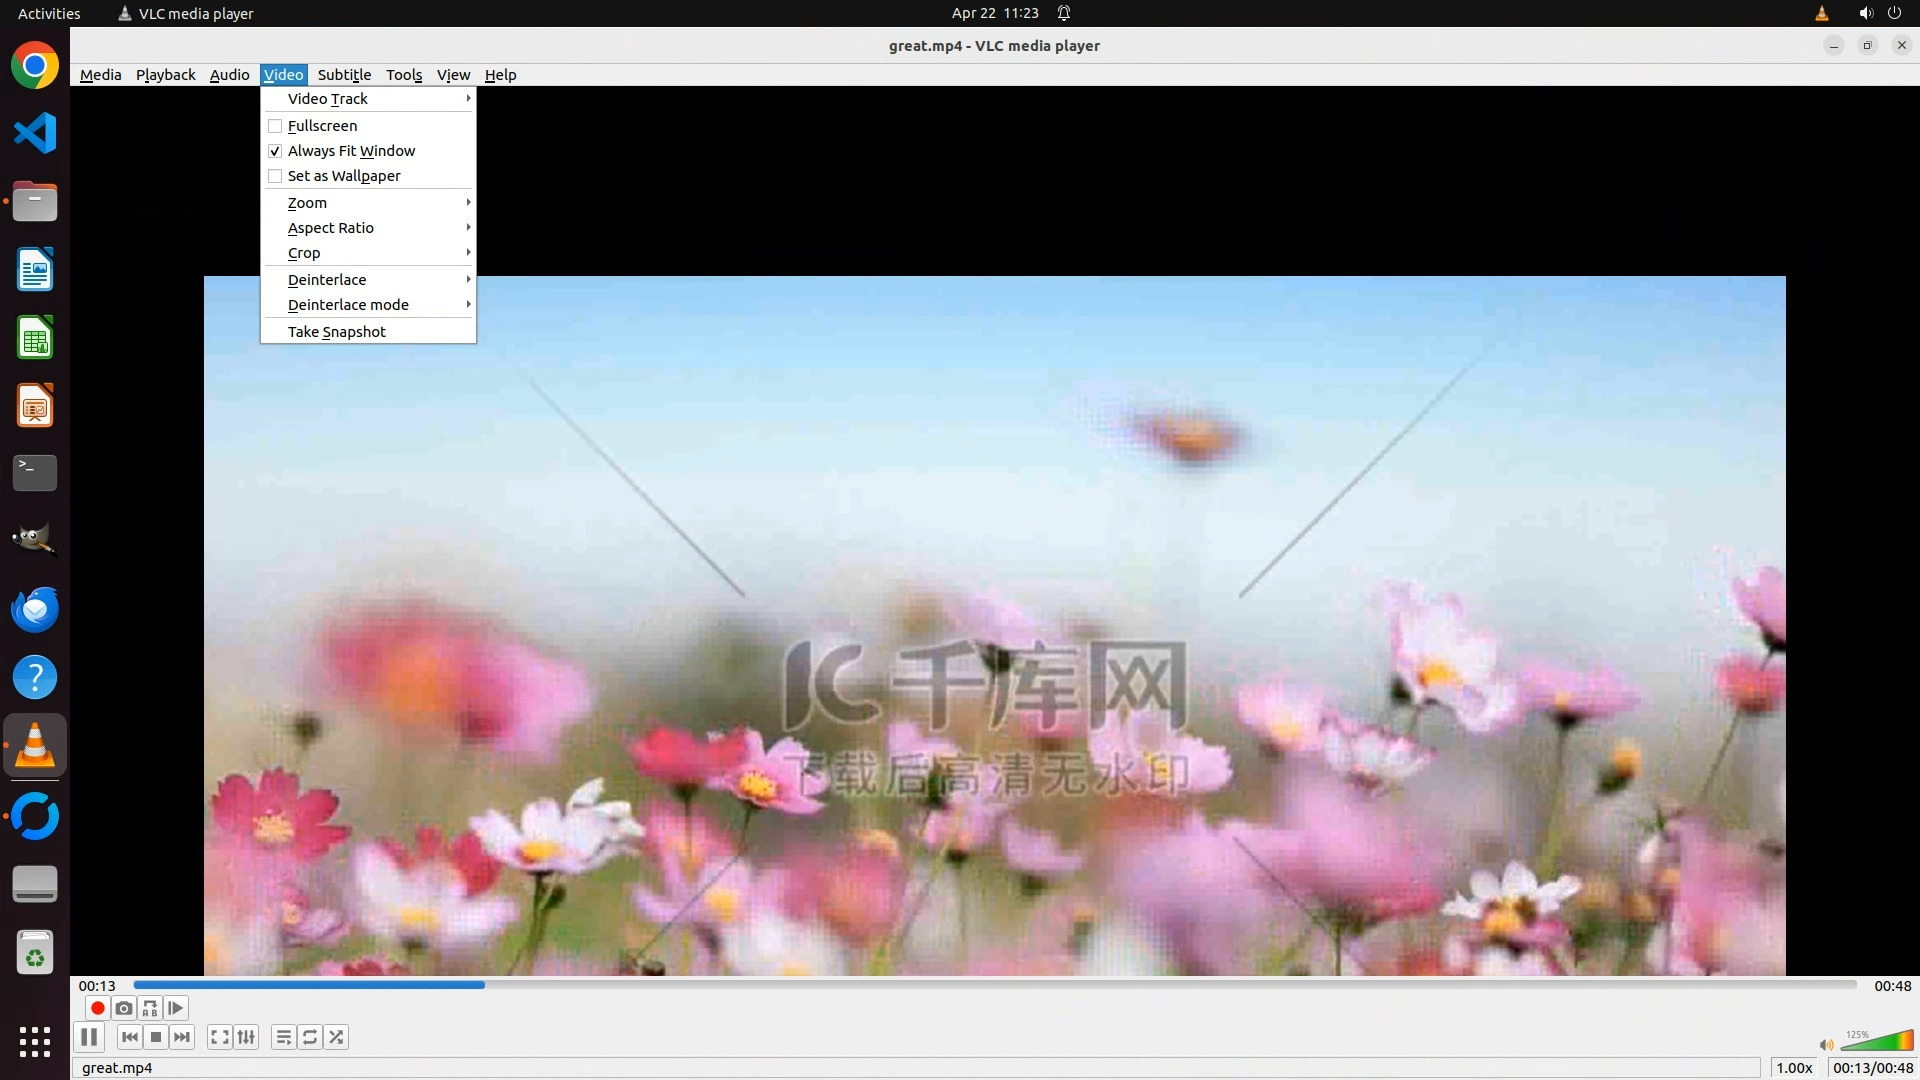
Task: Click the loop repeat mode icon
Action: [x=310, y=1037]
